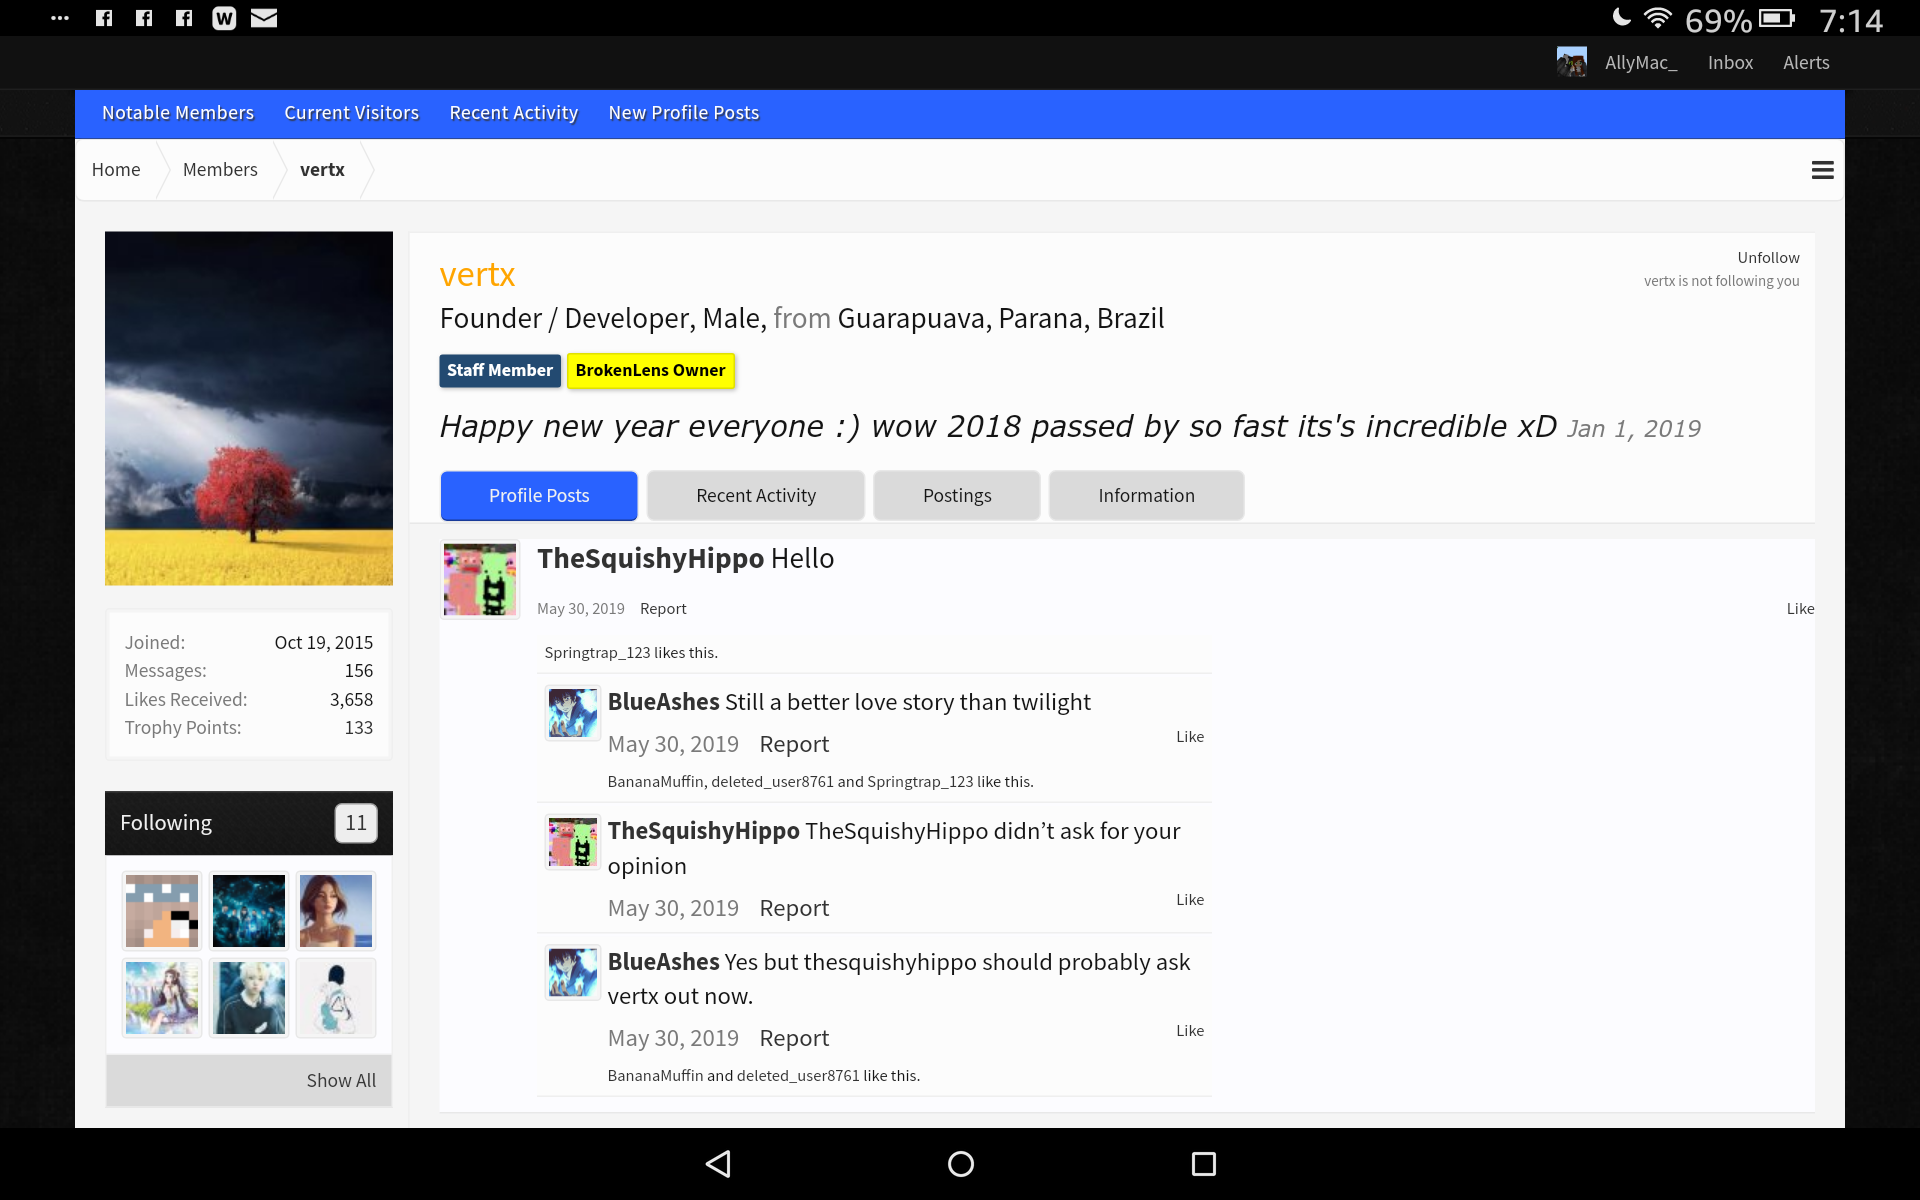
Task: Open vertx's Messages count 156
Action: [358, 671]
